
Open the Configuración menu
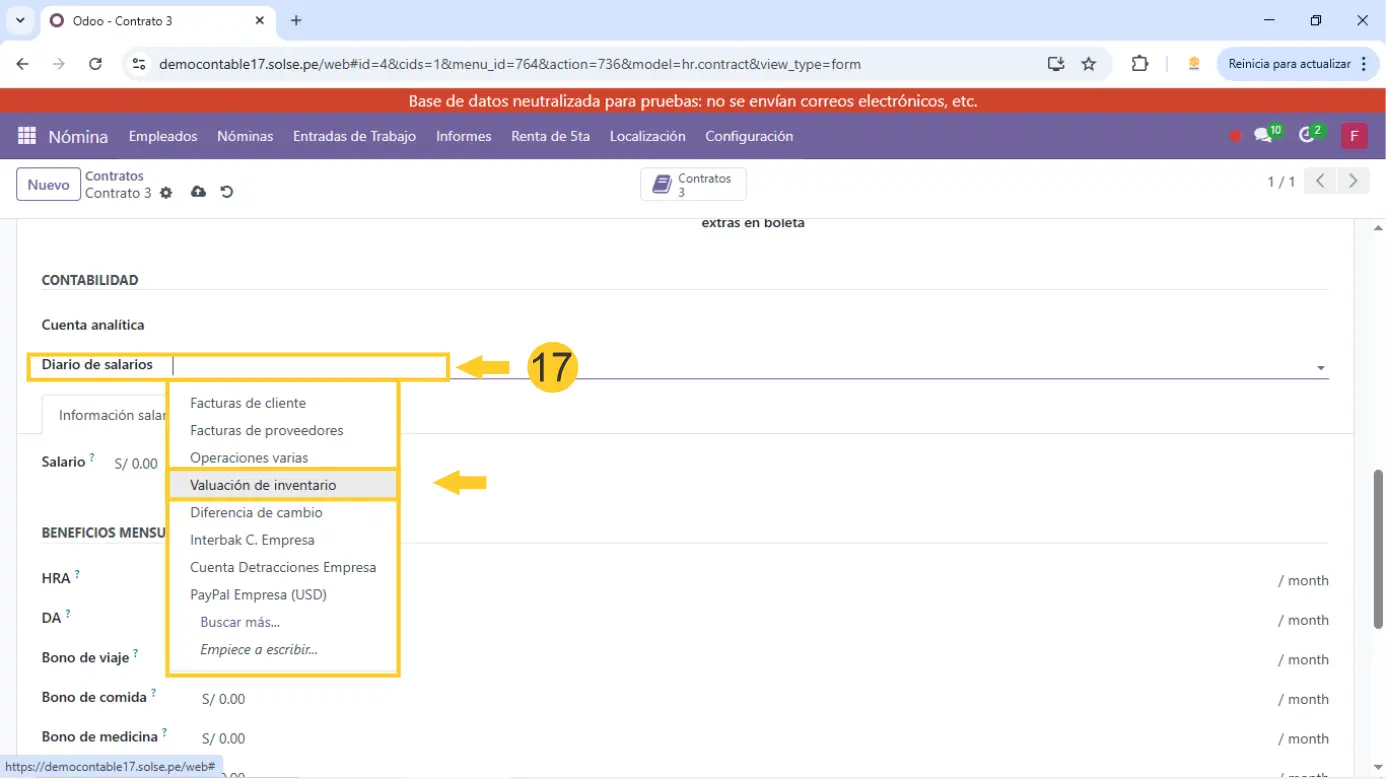(748, 136)
